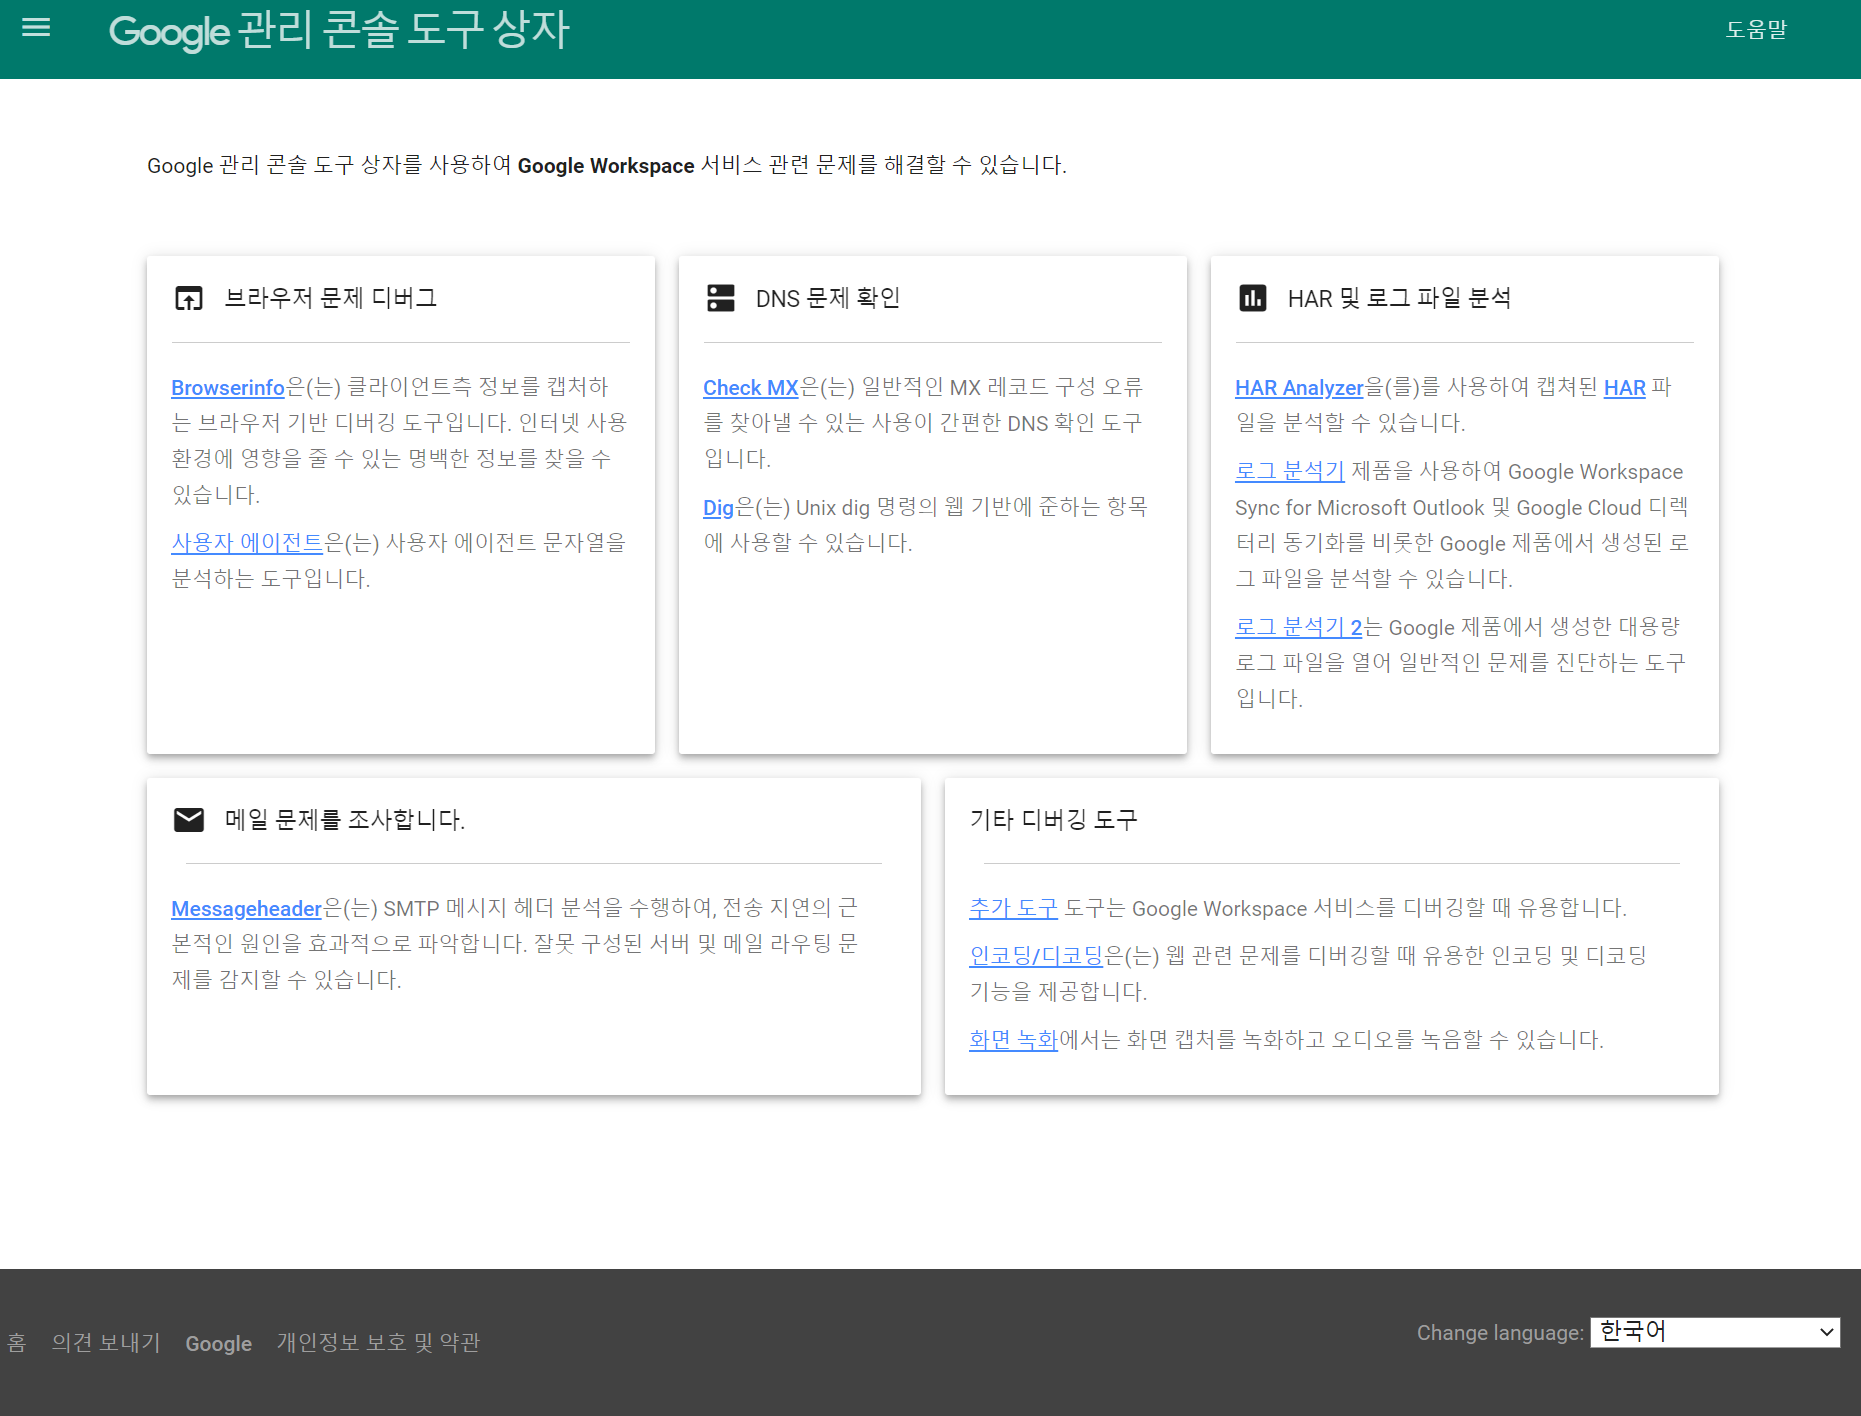Open the 인코딩/디코딩 tool
Screen dimensions: 1861x1416
pos(1036,955)
